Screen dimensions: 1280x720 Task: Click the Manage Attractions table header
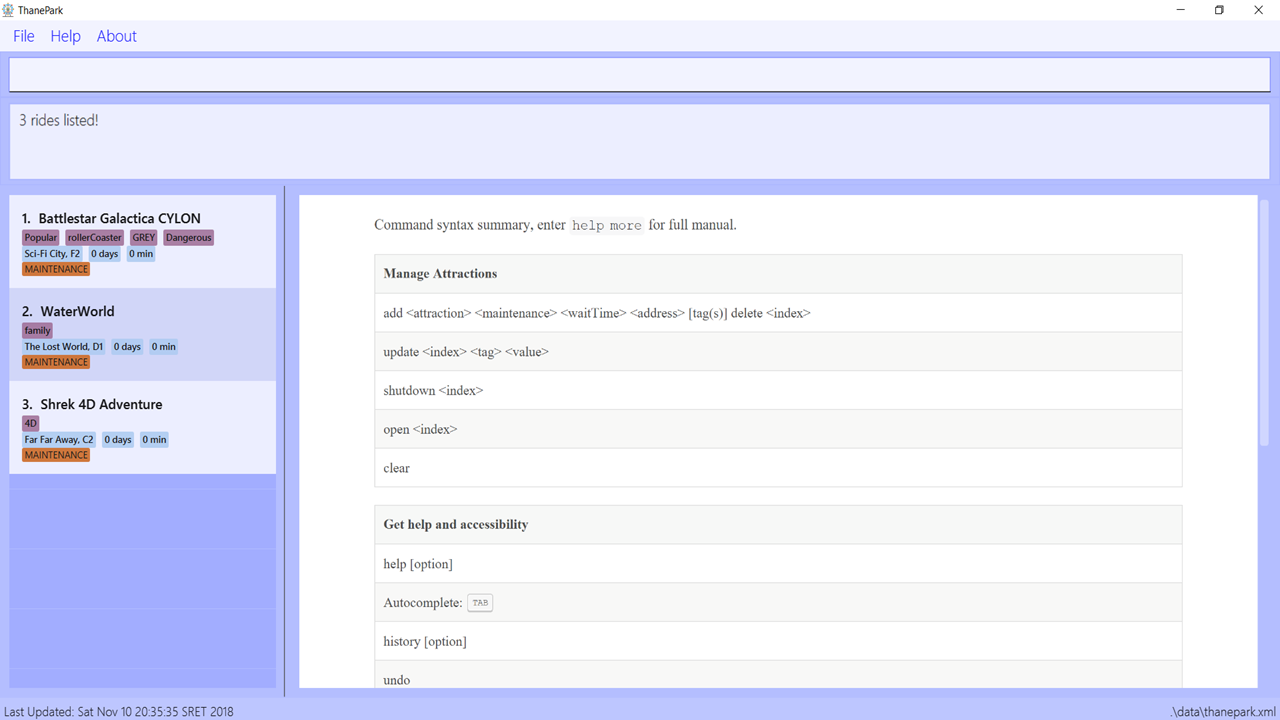click(778, 274)
